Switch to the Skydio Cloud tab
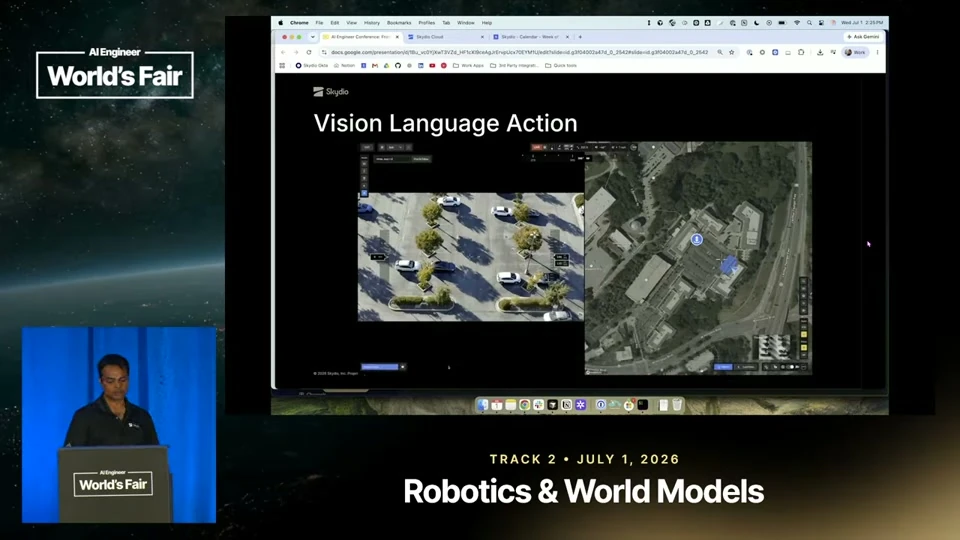960x540 pixels. [445, 37]
